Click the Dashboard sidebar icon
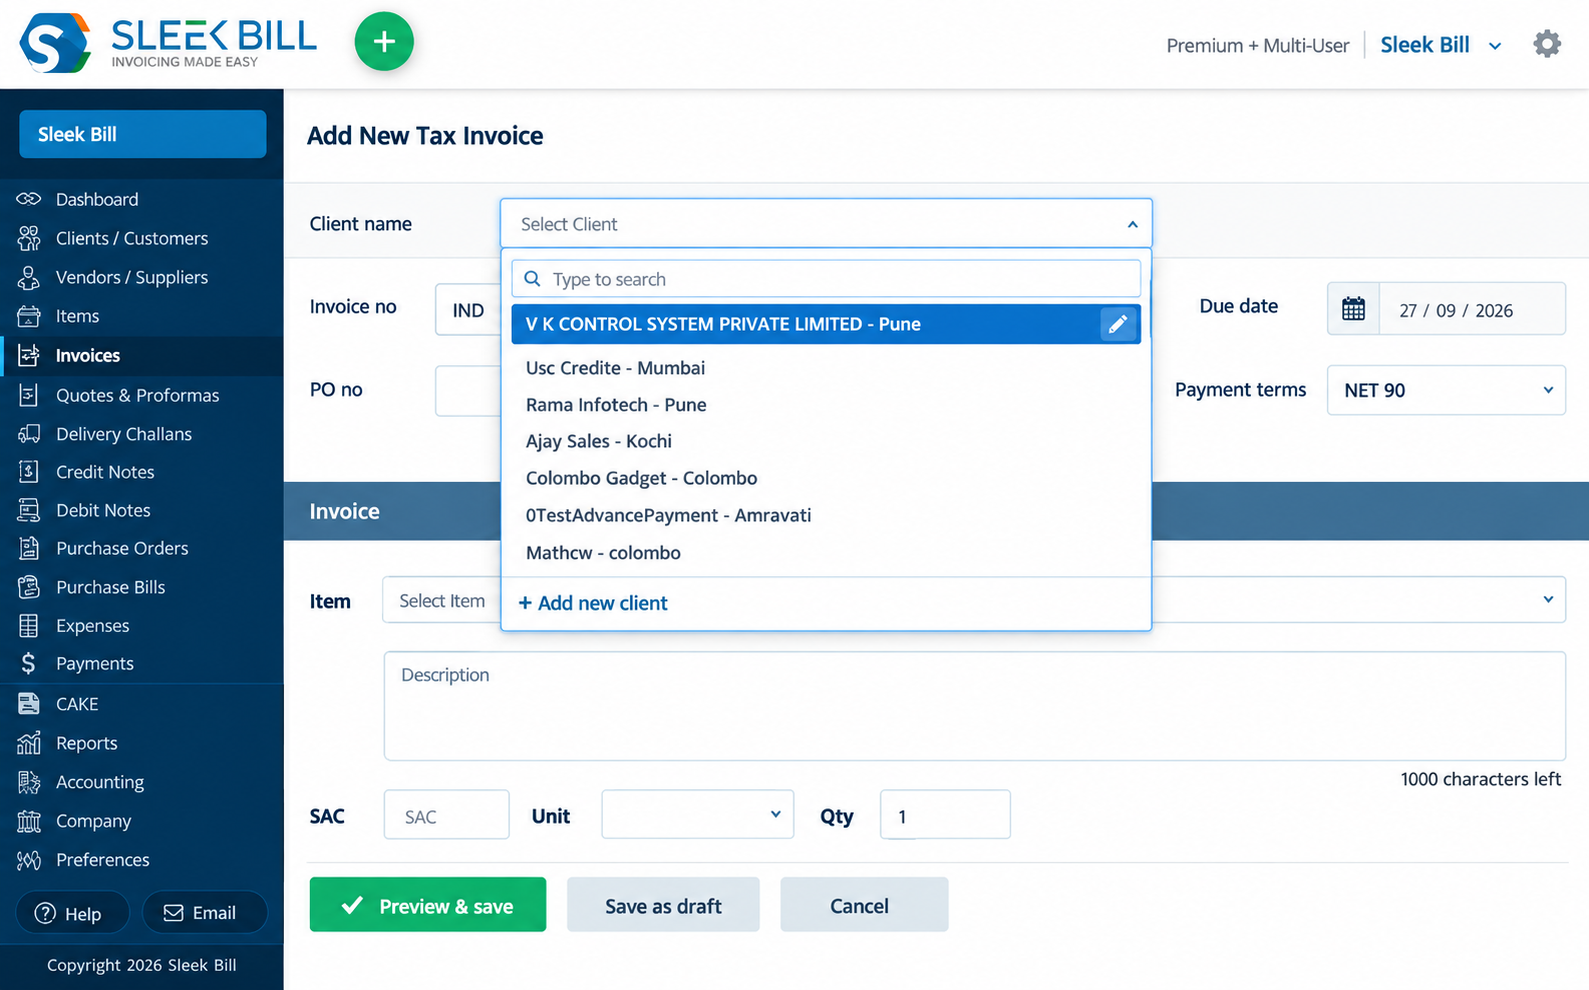 (x=29, y=199)
